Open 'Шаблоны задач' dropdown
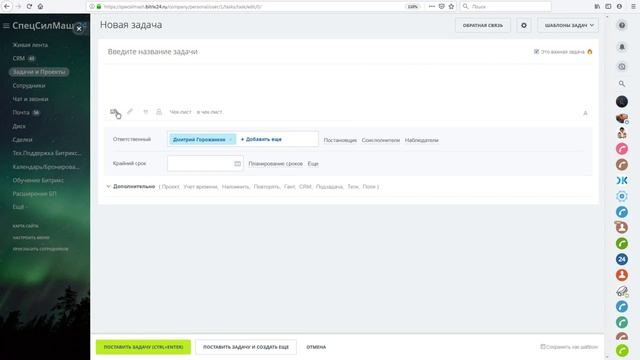The width and height of the screenshot is (640, 360). tap(568, 25)
